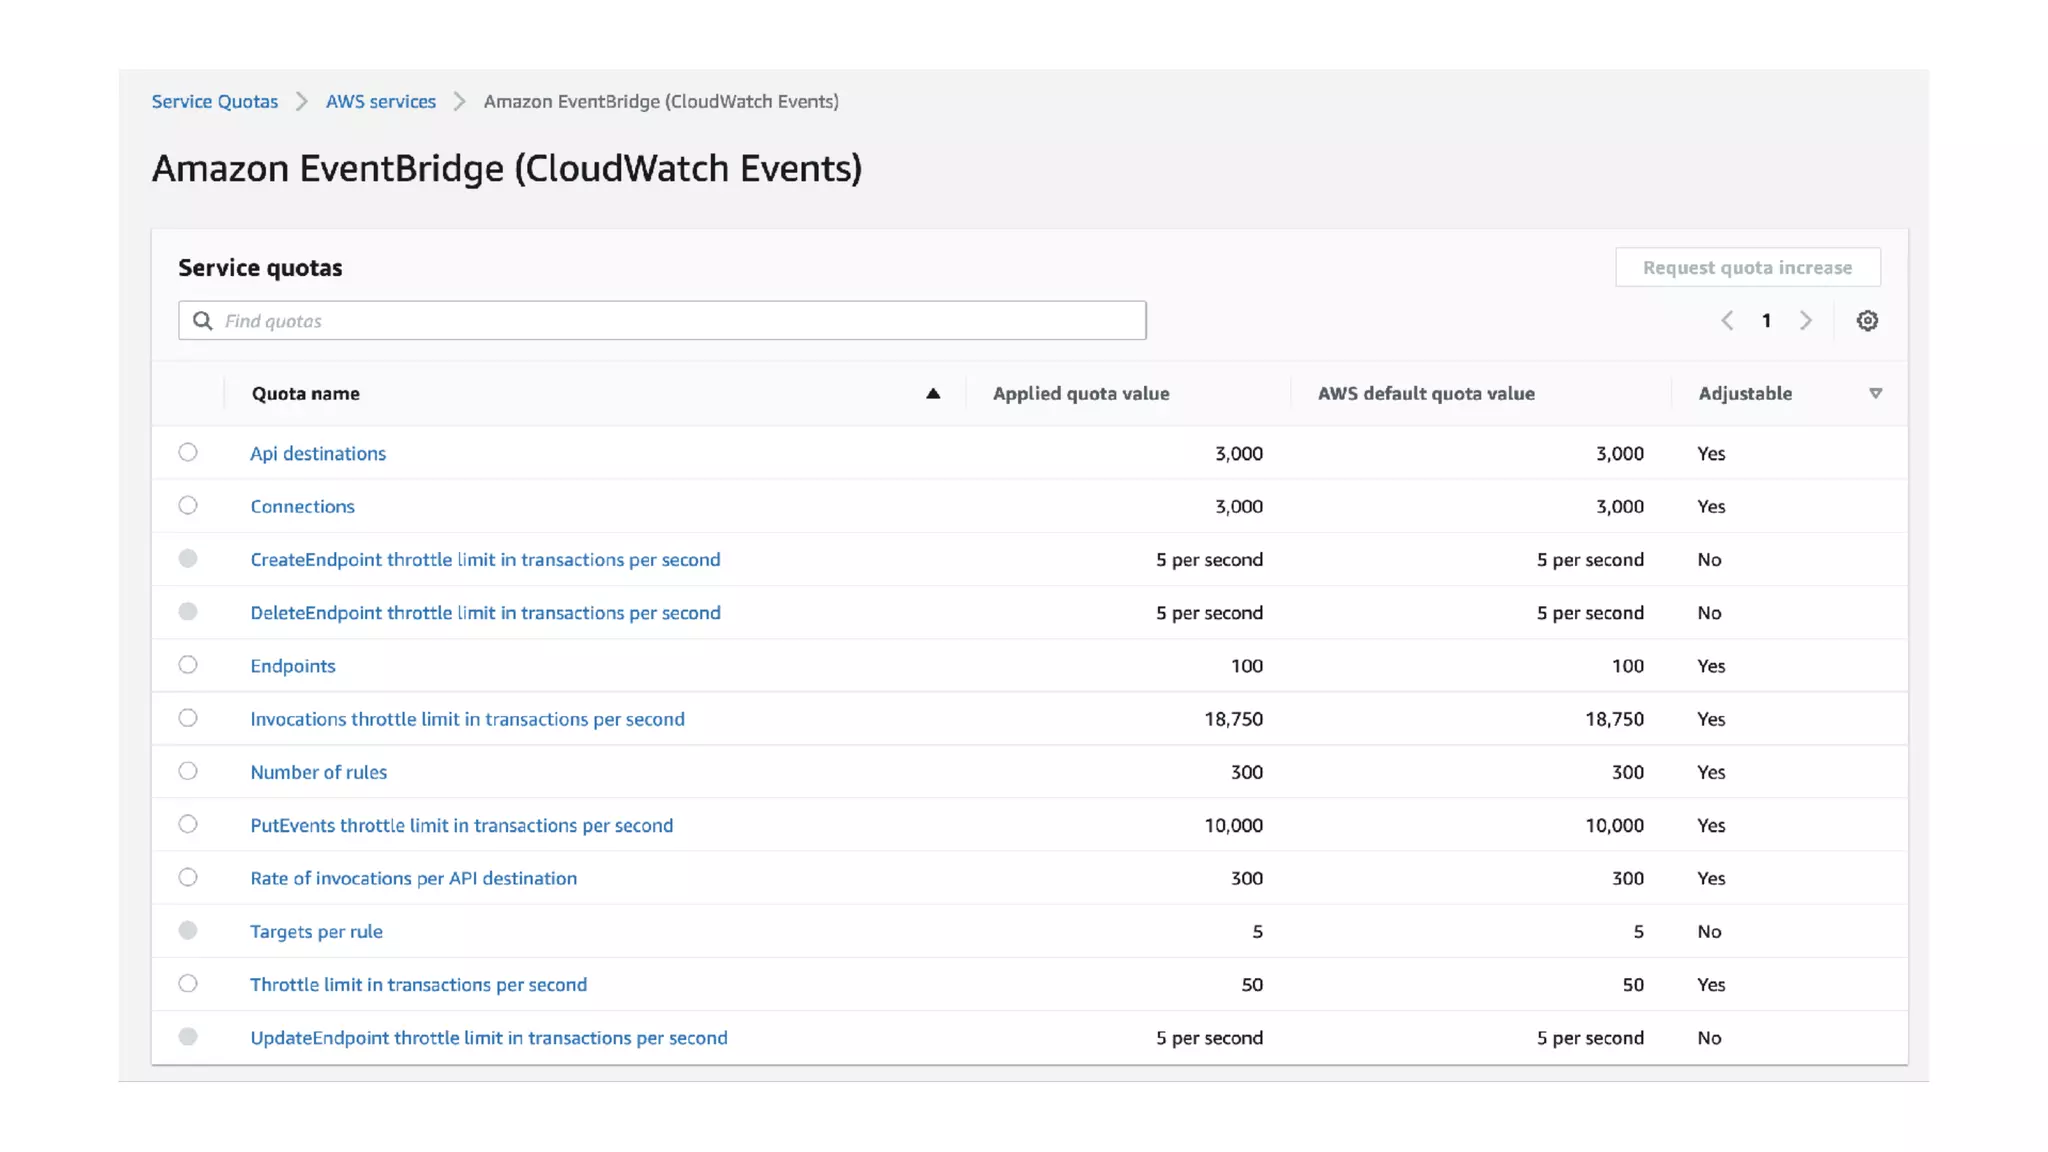The image size is (2048, 1152).
Task: Click page number 1 in pagination
Action: click(x=1766, y=321)
